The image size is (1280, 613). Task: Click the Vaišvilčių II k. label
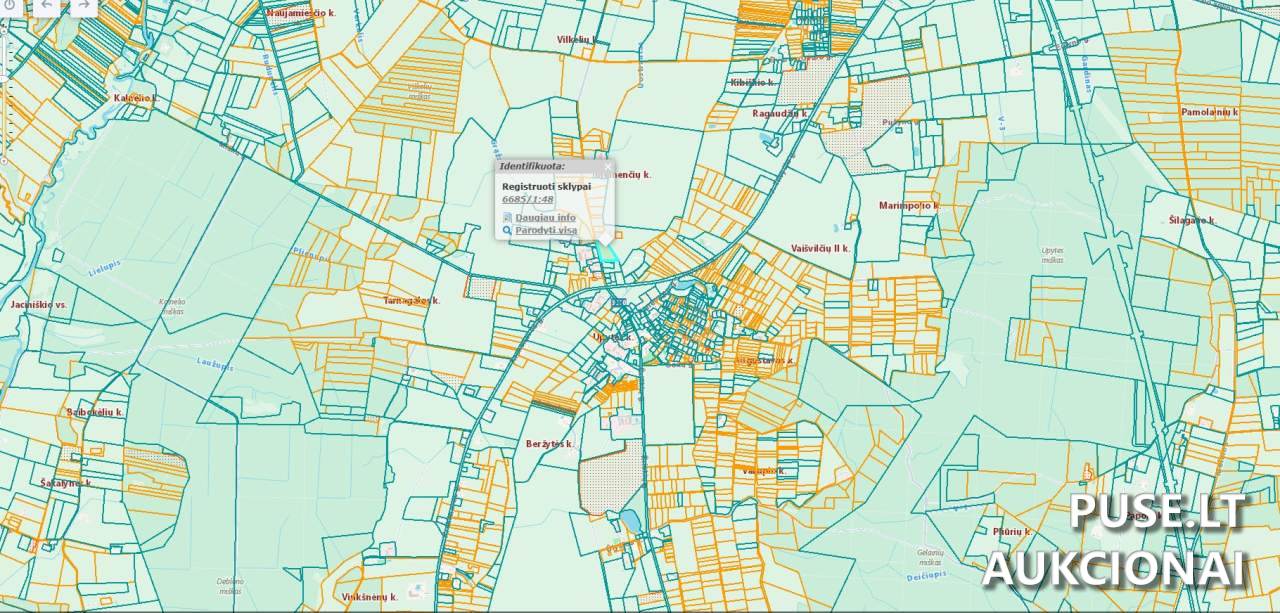click(x=820, y=247)
